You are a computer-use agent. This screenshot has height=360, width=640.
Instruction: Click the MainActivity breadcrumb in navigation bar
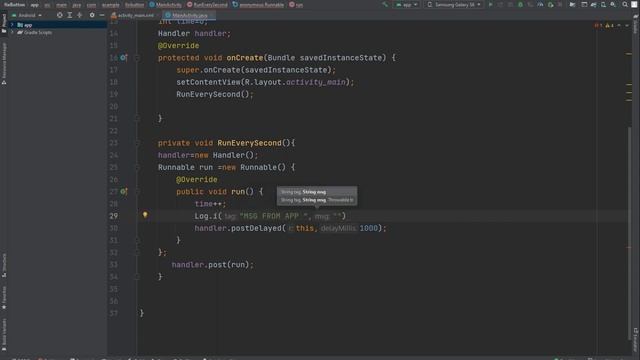166,5
